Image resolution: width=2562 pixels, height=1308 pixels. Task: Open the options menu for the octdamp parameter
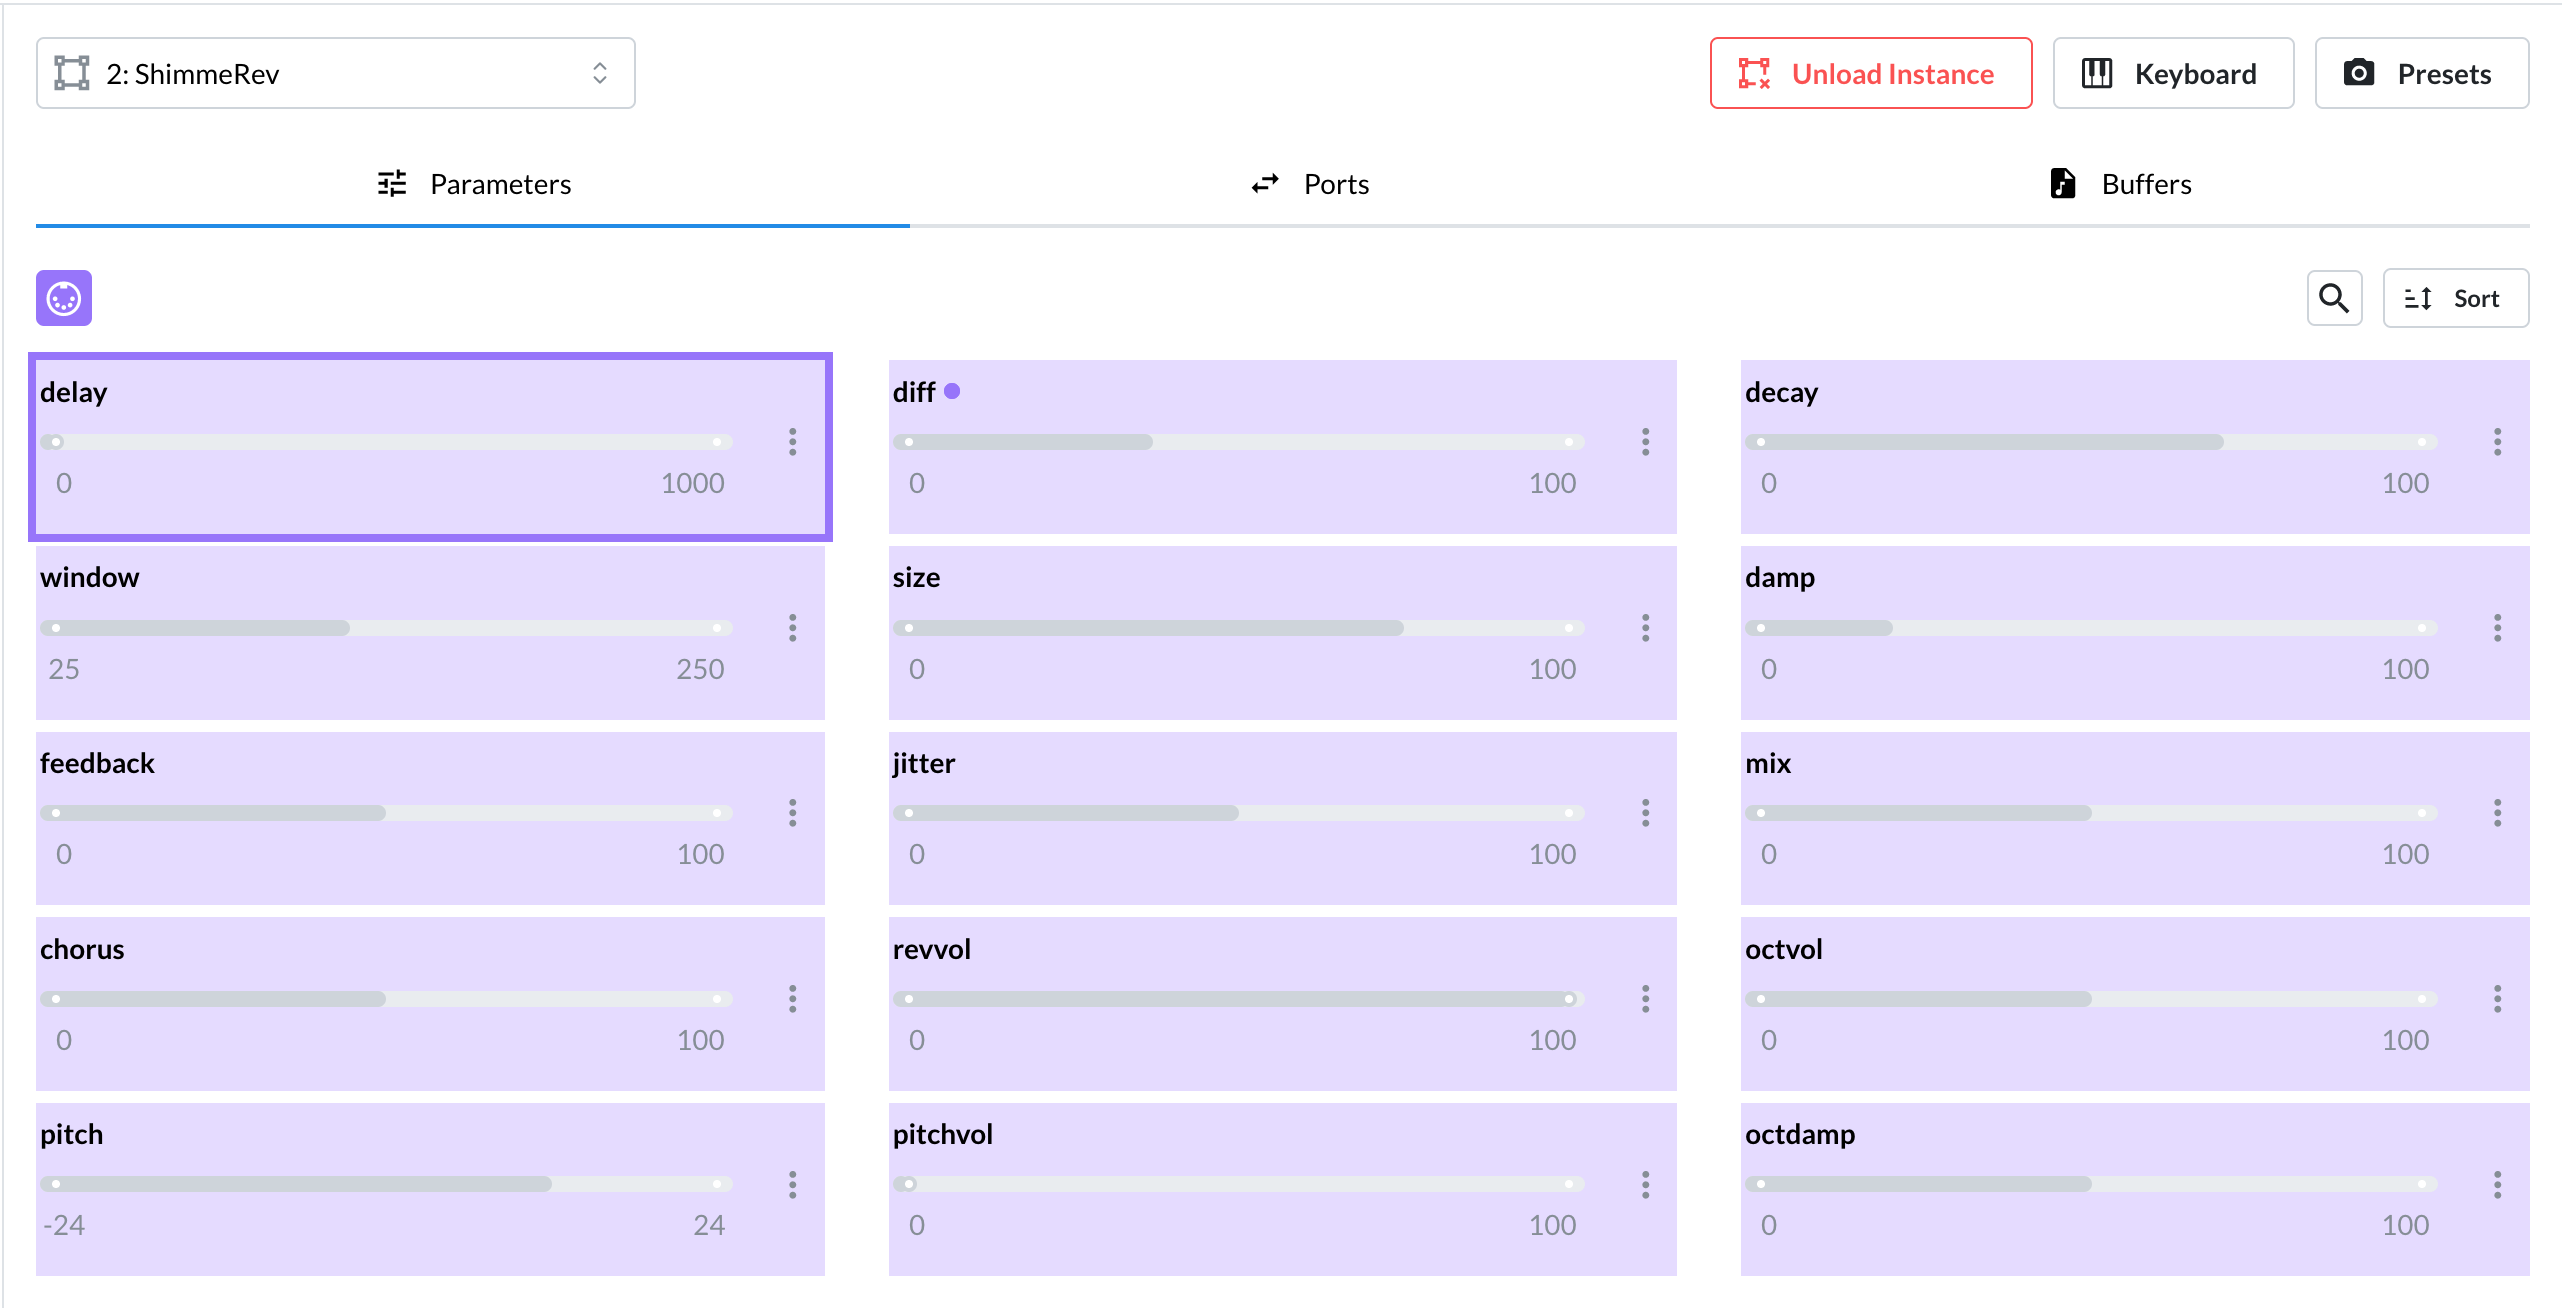point(2497,1185)
